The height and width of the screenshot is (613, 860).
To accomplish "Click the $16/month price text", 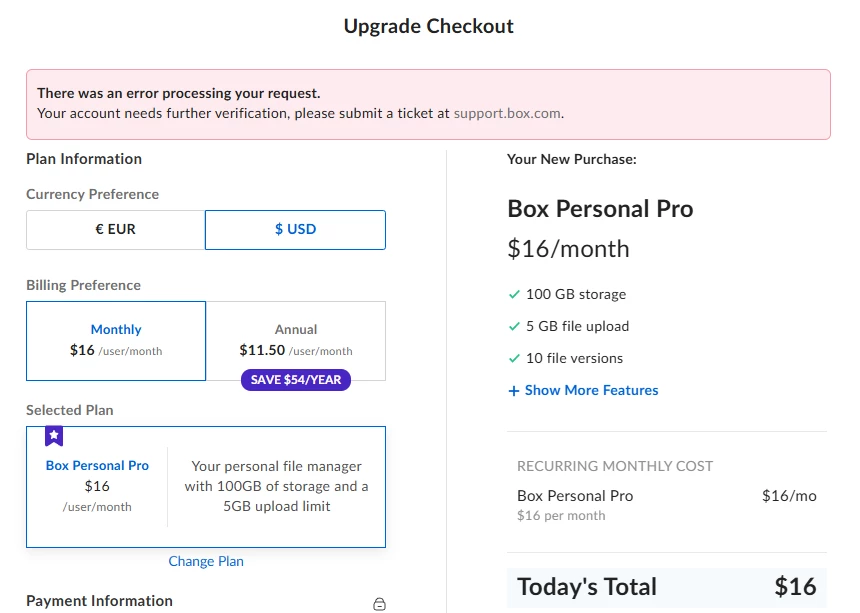I will pyautogui.click(x=568, y=249).
